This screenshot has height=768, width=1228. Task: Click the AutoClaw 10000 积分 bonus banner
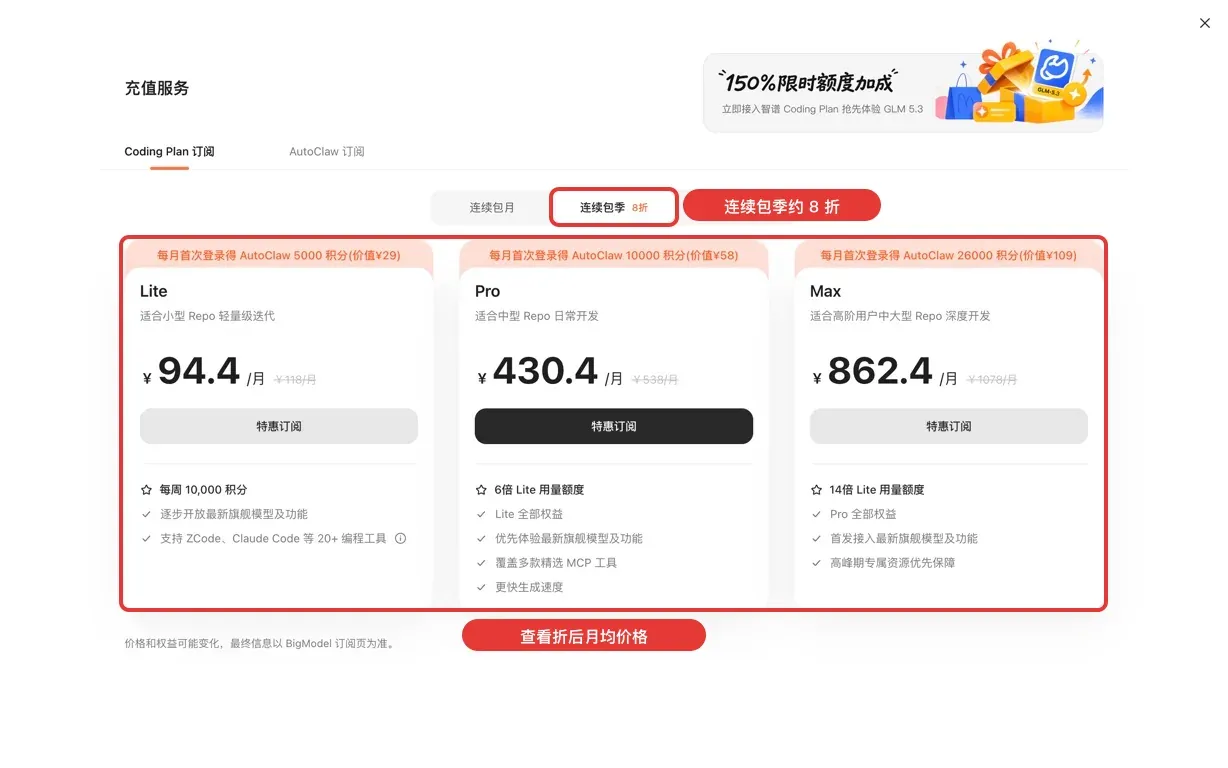[614, 255]
